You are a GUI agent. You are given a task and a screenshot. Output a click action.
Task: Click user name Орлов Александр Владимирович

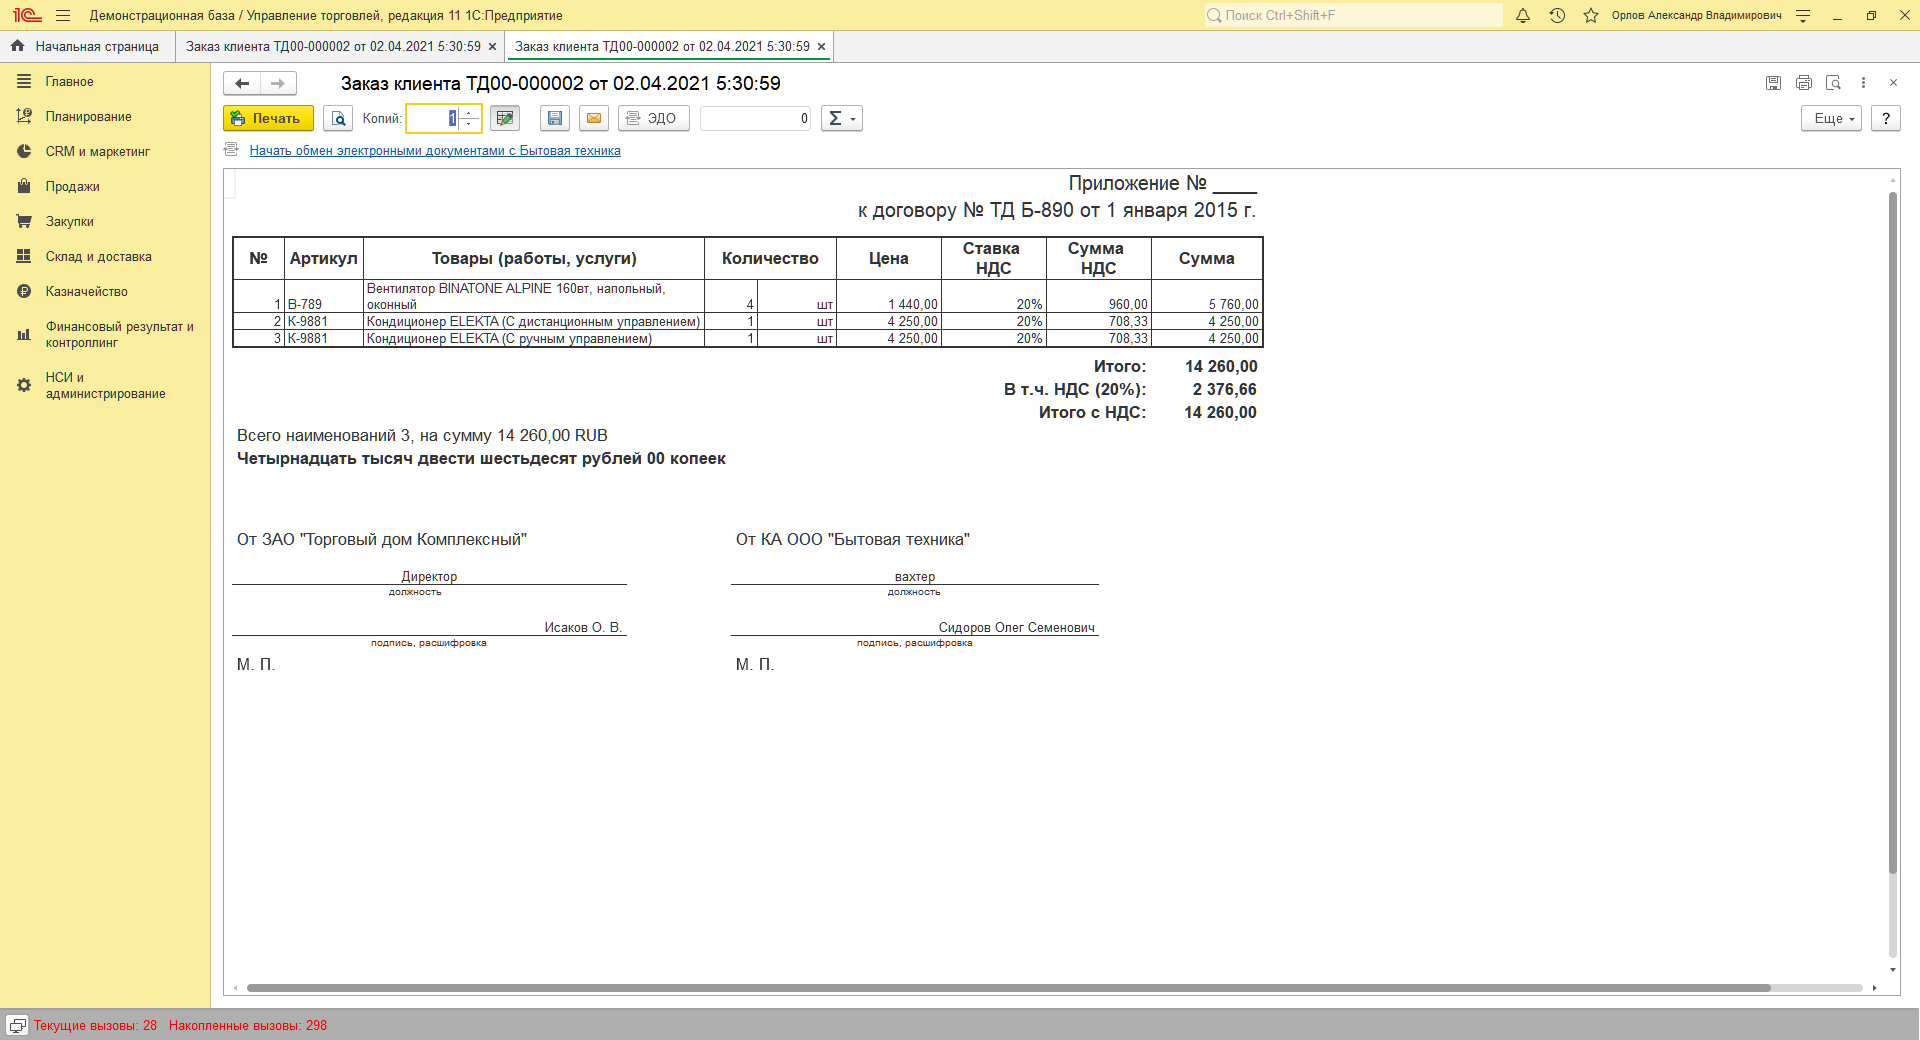pos(1696,15)
